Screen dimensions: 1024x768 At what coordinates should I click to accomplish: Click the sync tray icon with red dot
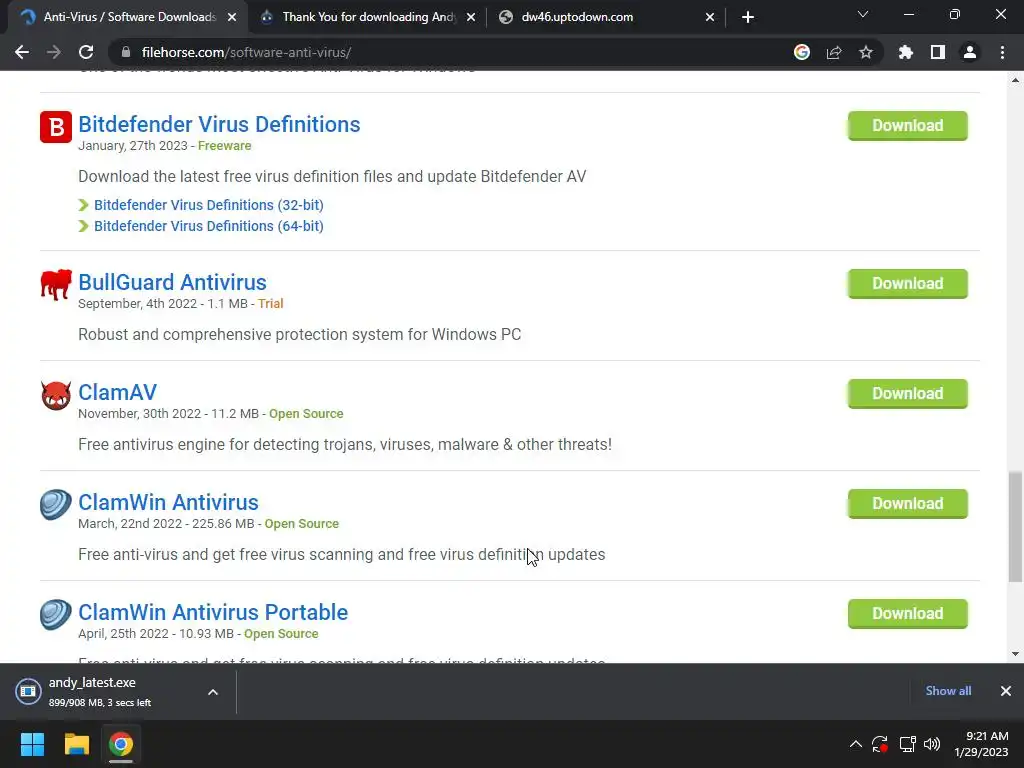point(880,744)
